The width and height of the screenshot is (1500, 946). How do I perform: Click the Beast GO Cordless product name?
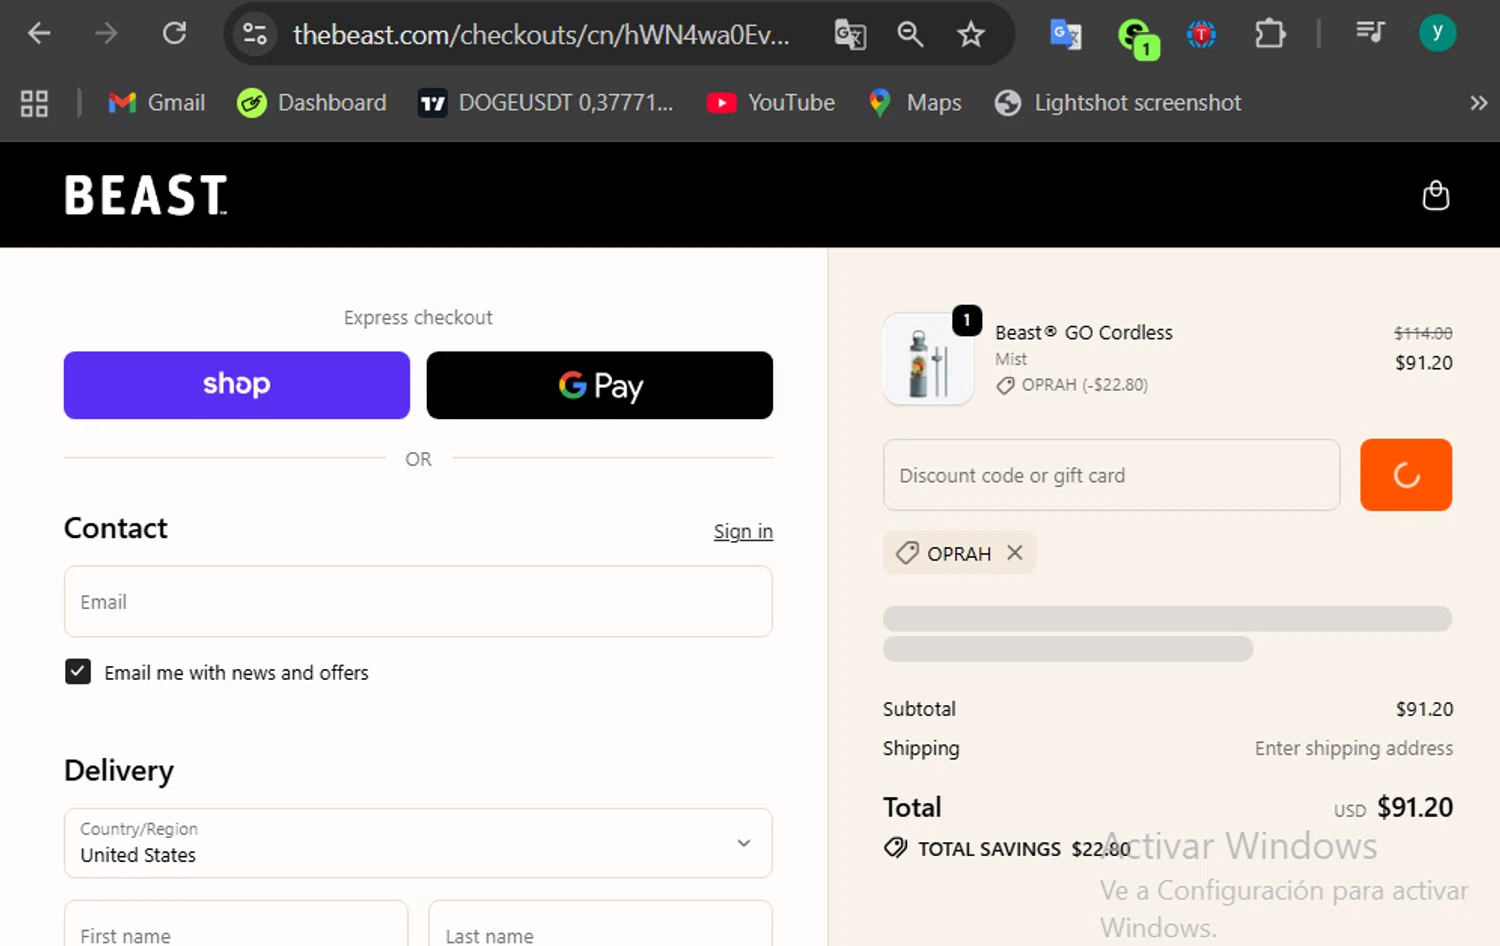coord(1084,333)
